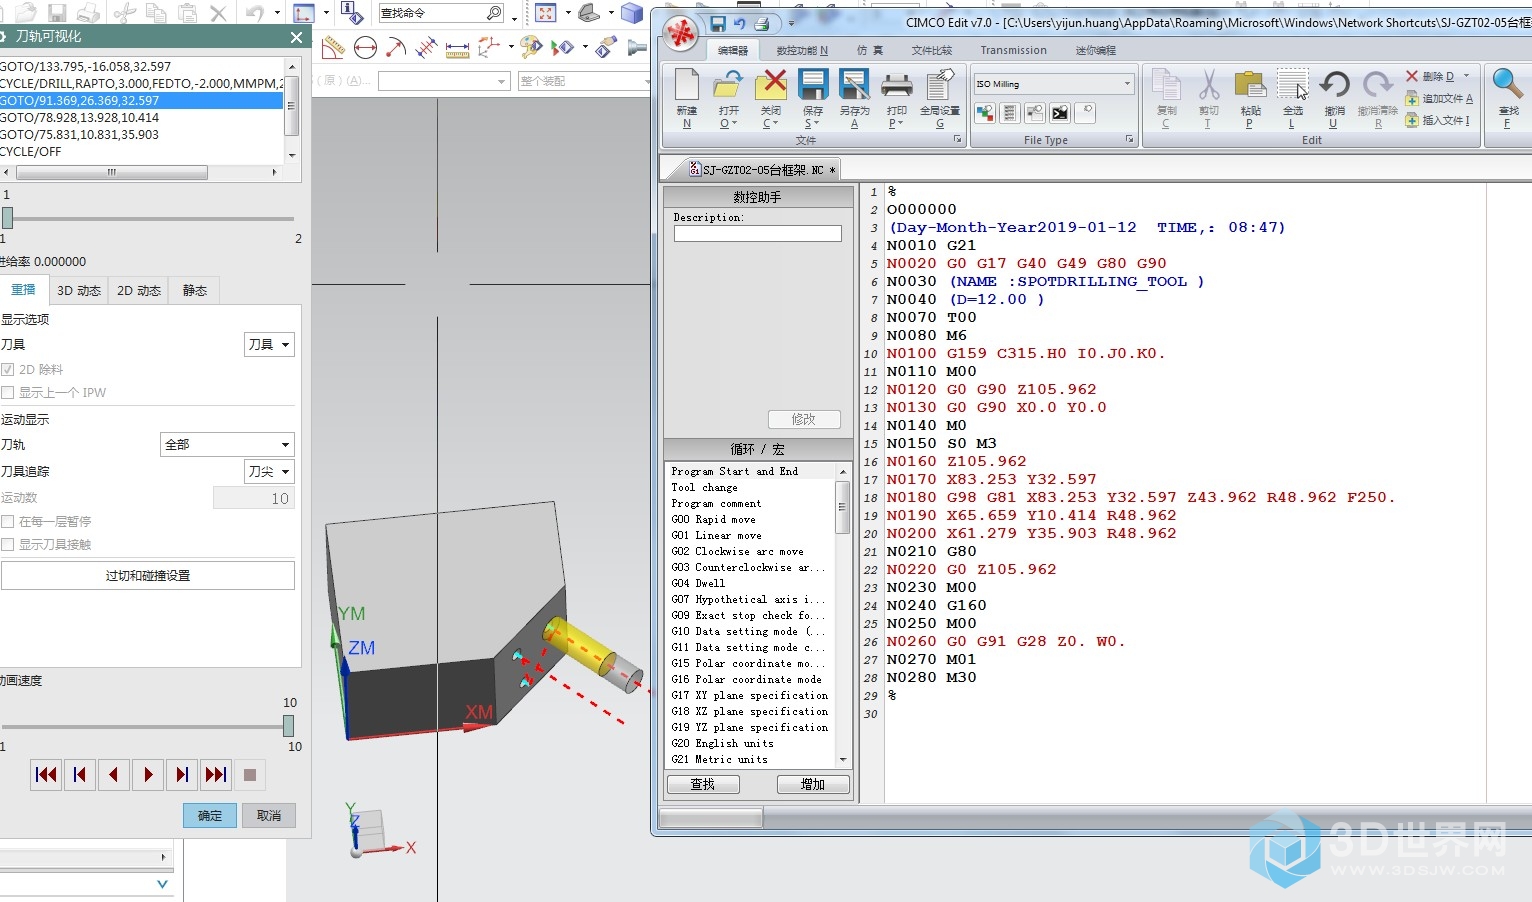
Task: Click the 确定 button
Action: click(210, 816)
